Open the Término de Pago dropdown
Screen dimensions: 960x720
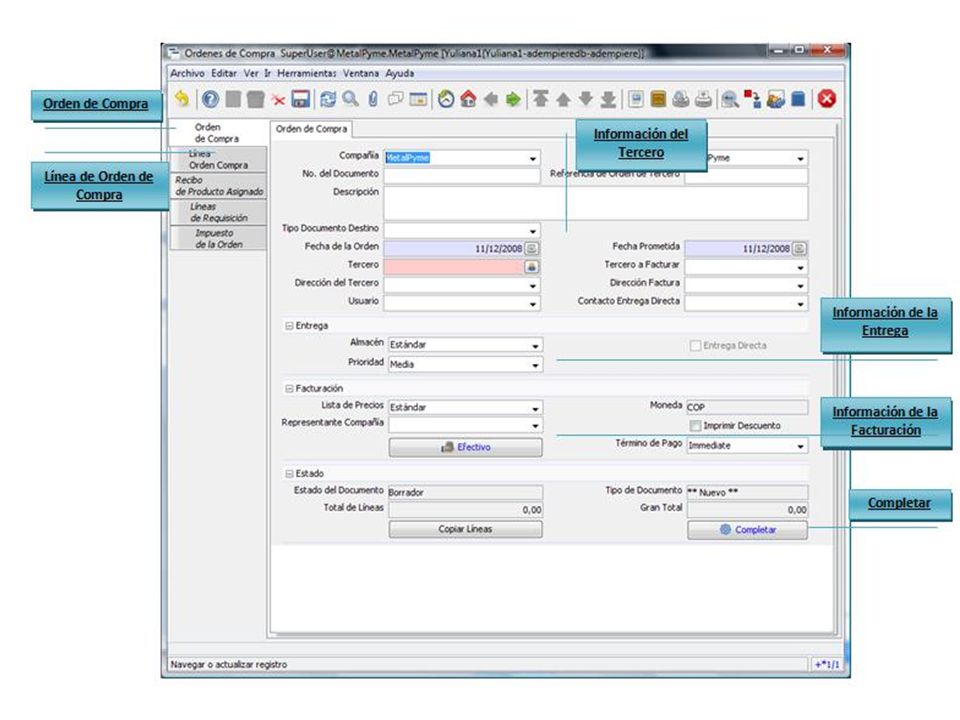(800, 446)
